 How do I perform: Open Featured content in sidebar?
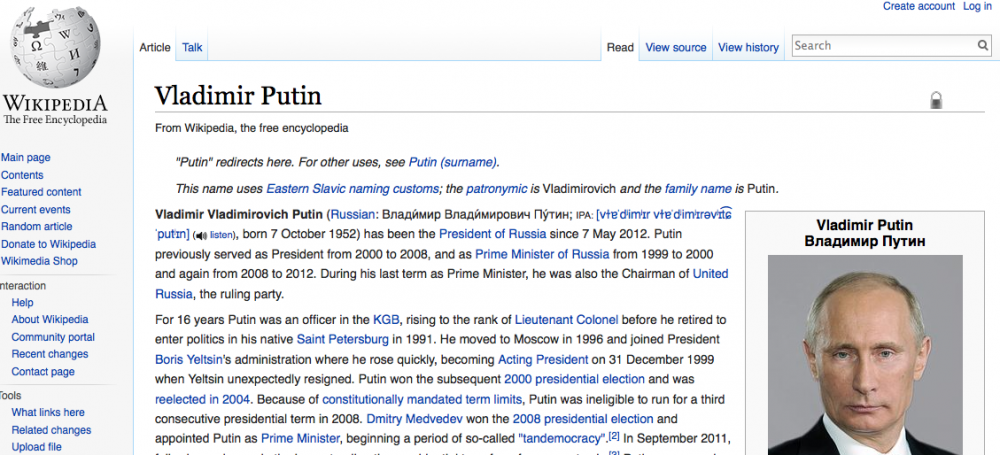click(x=41, y=192)
